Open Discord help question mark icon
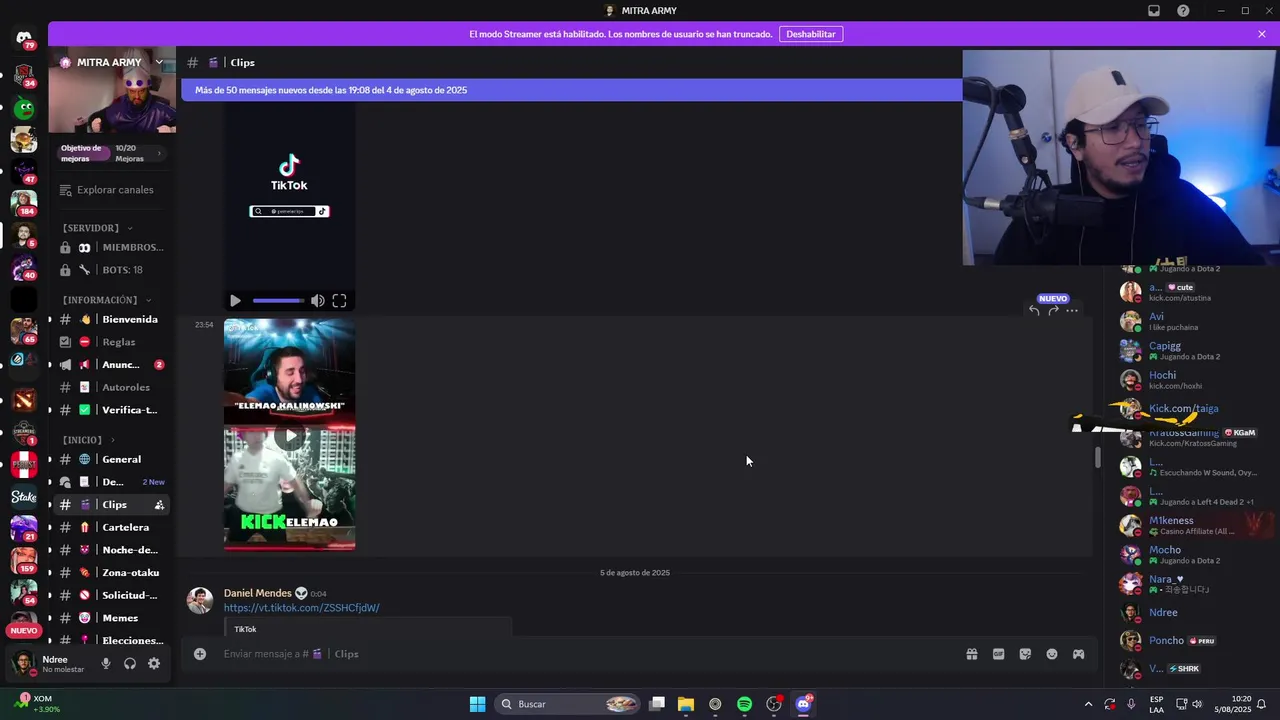The image size is (1280, 720). point(1183,11)
